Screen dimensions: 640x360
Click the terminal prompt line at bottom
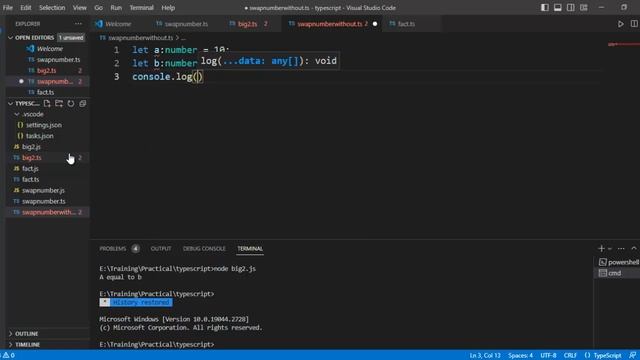(157, 344)
